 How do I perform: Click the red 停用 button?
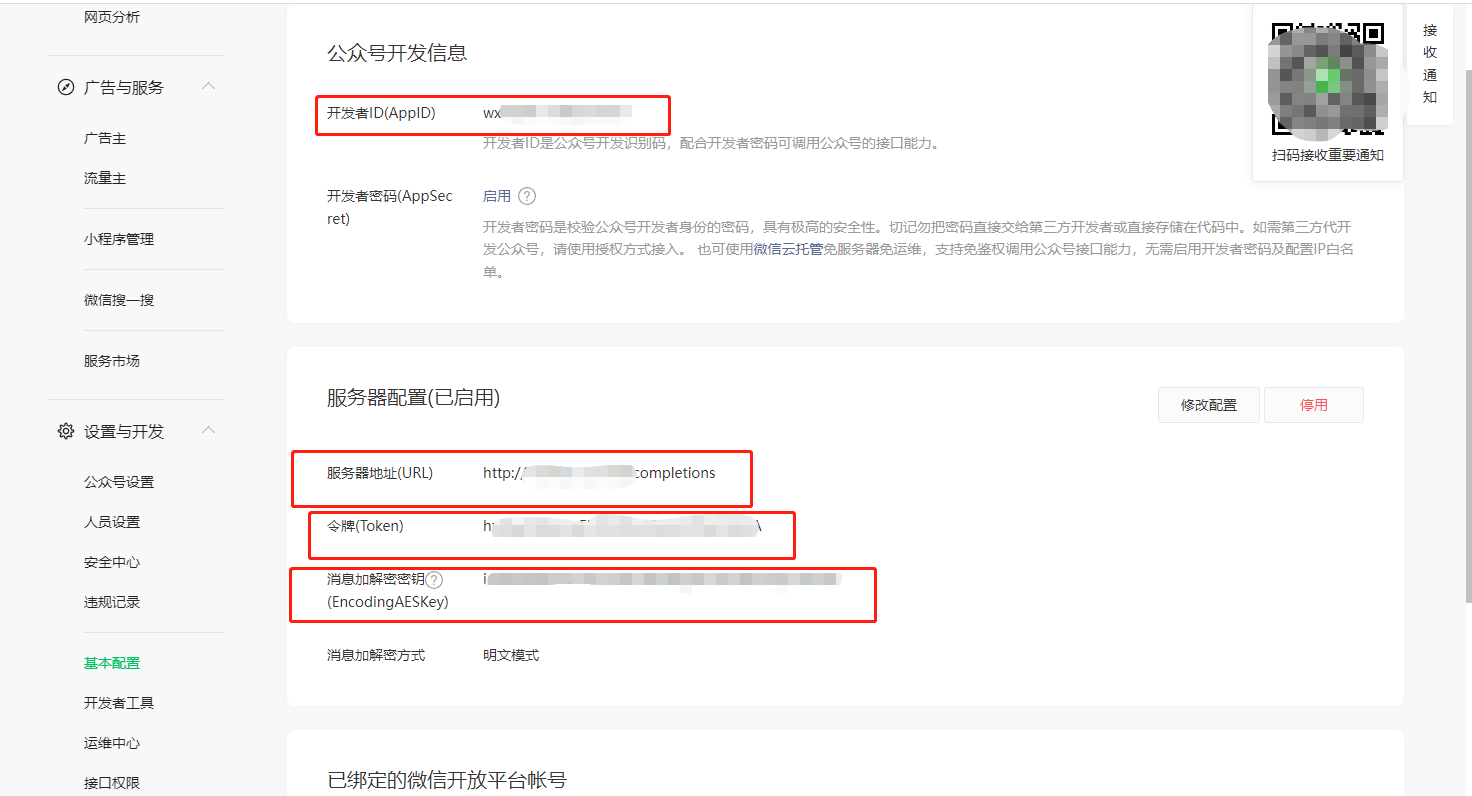click(1313, 405)
